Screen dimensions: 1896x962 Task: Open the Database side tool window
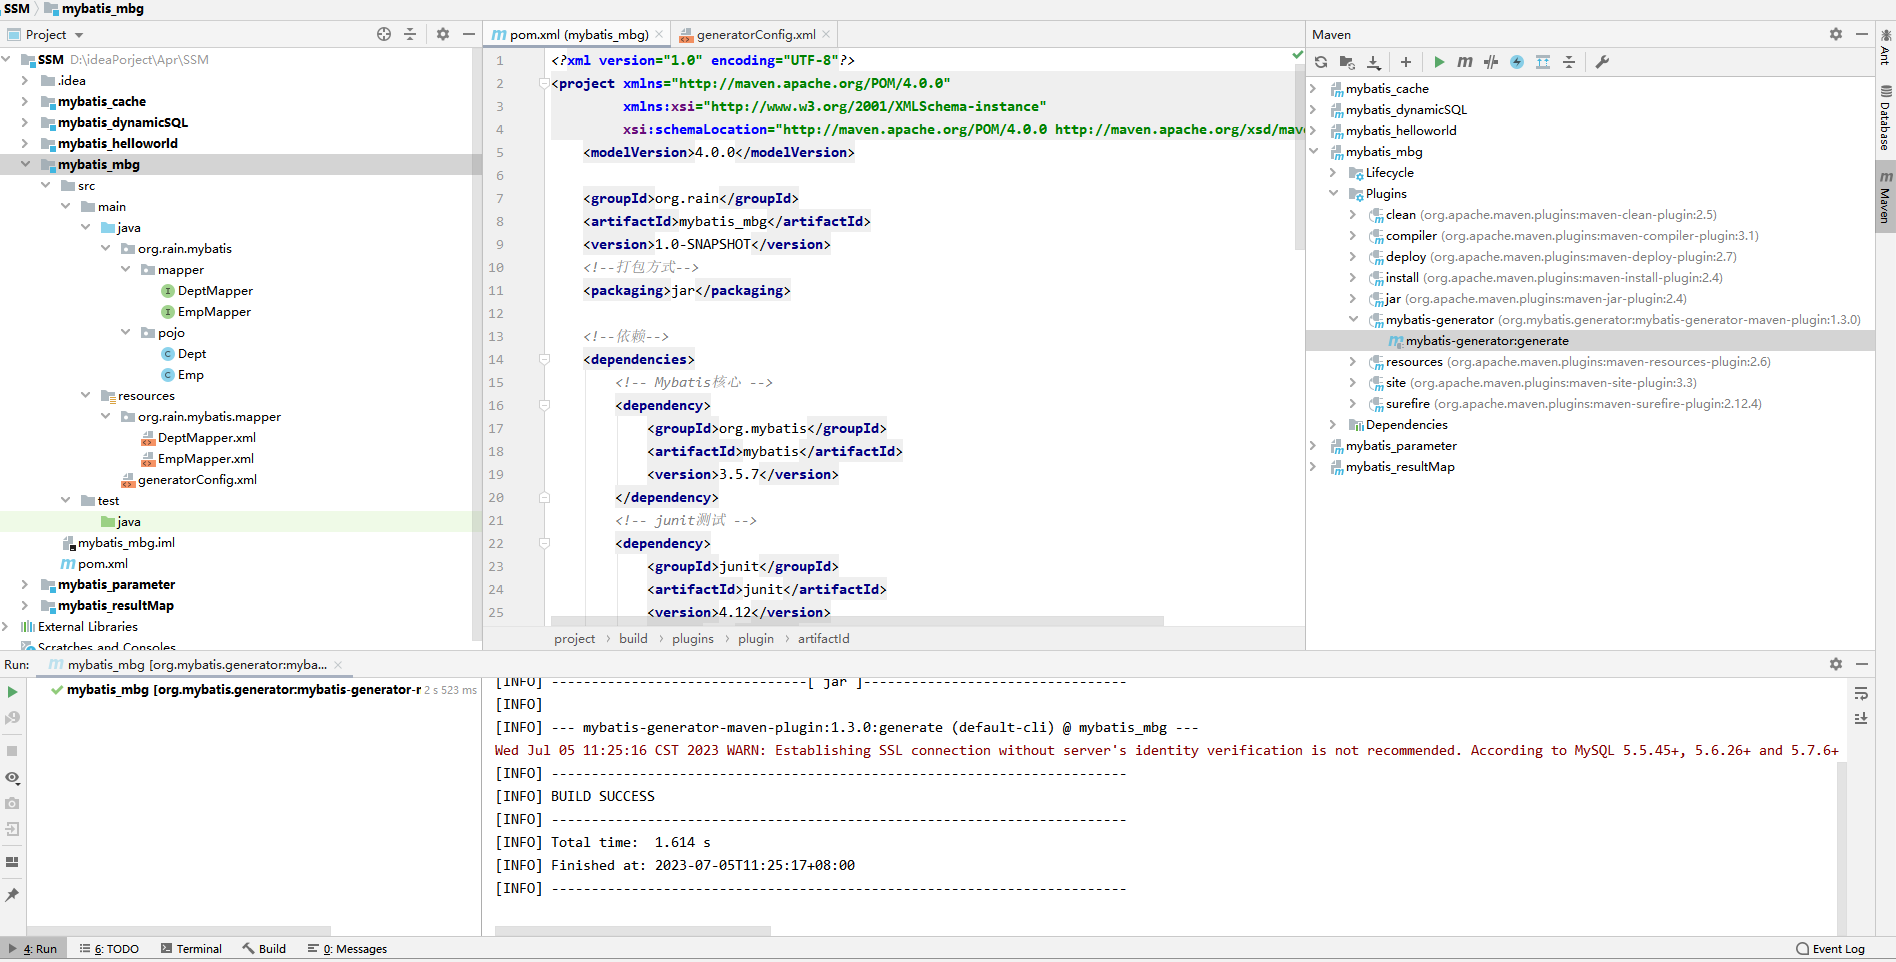click(x=1885, y=118)
